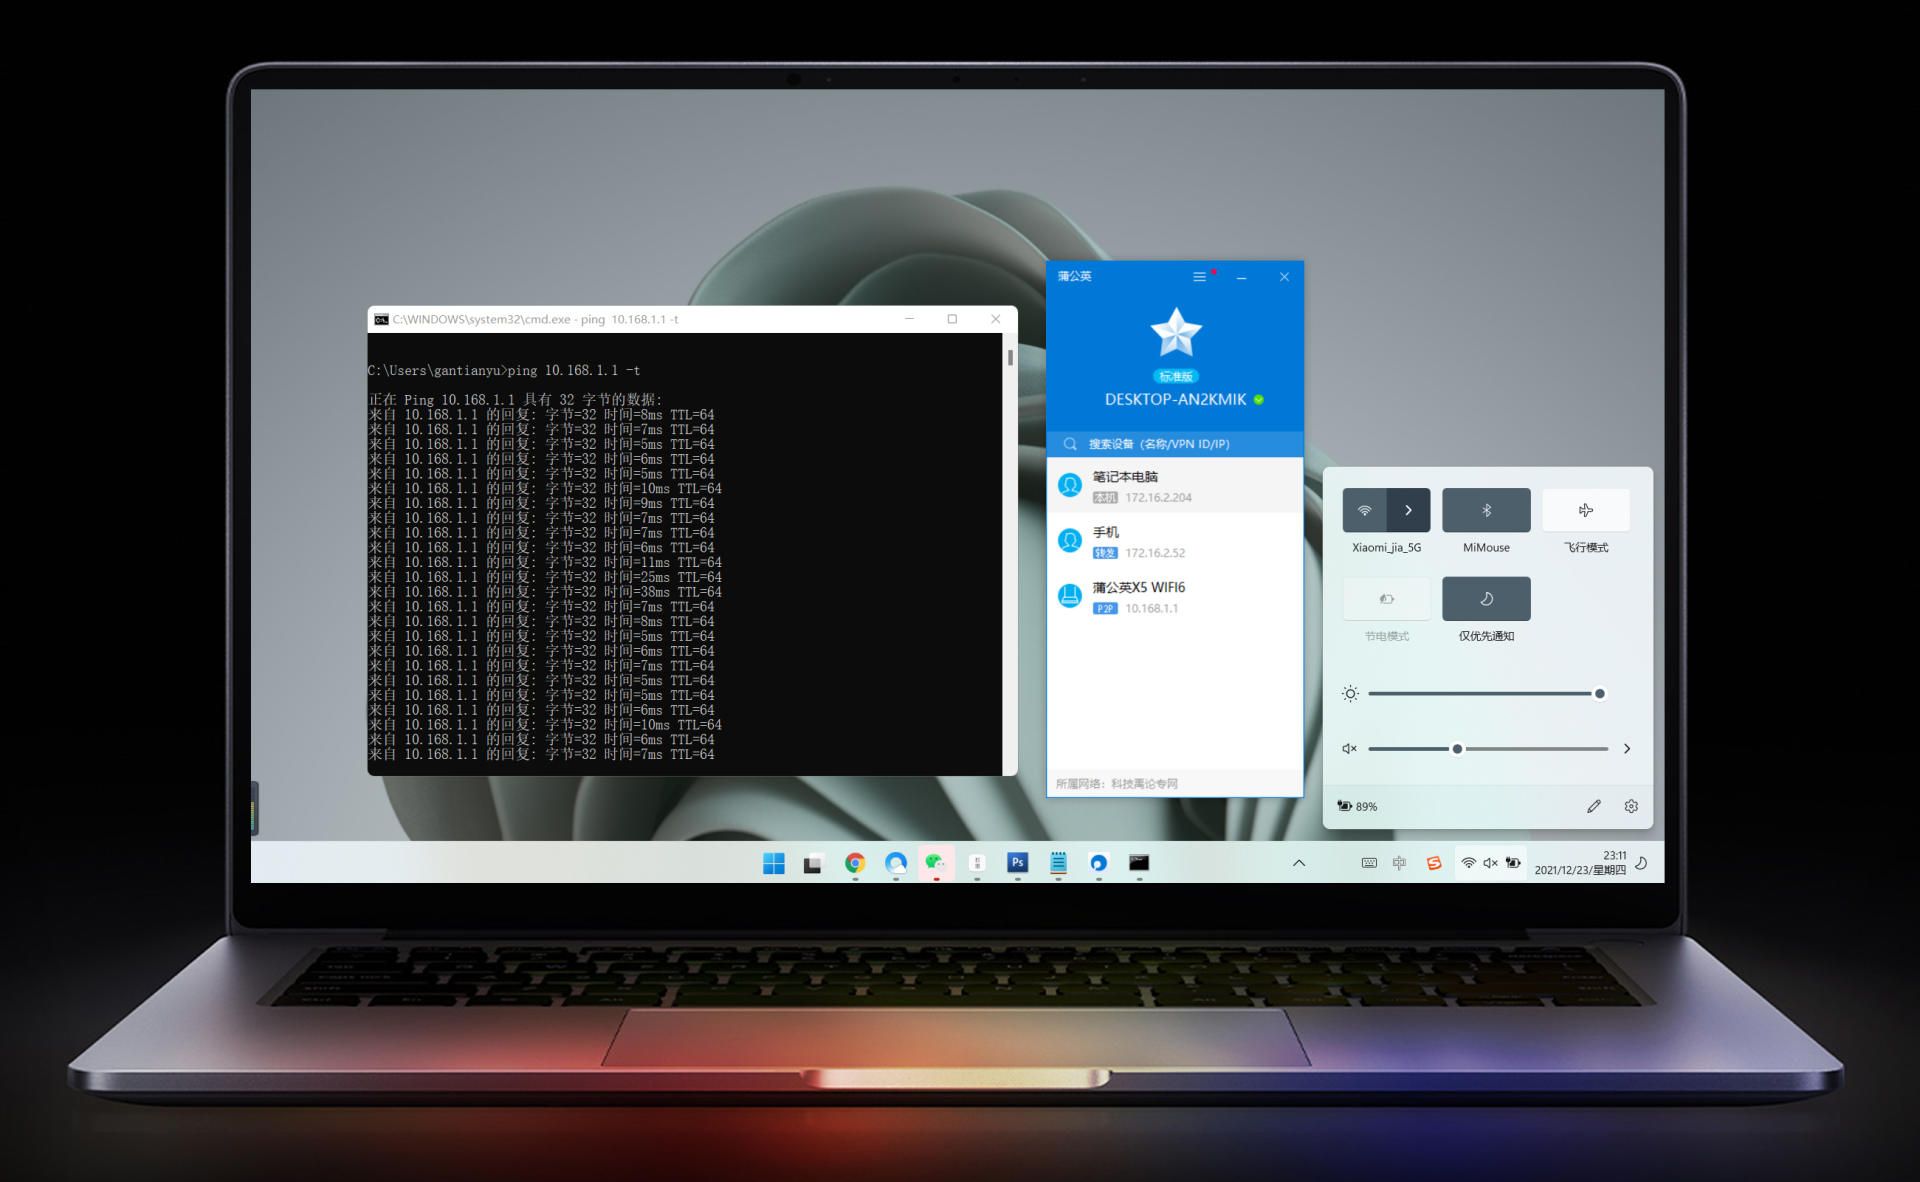Image resolution: width=1920 pixels, height=1182 pixels.
Task: Edit quick settings with pencil icon
Action: pos(1594,806)
